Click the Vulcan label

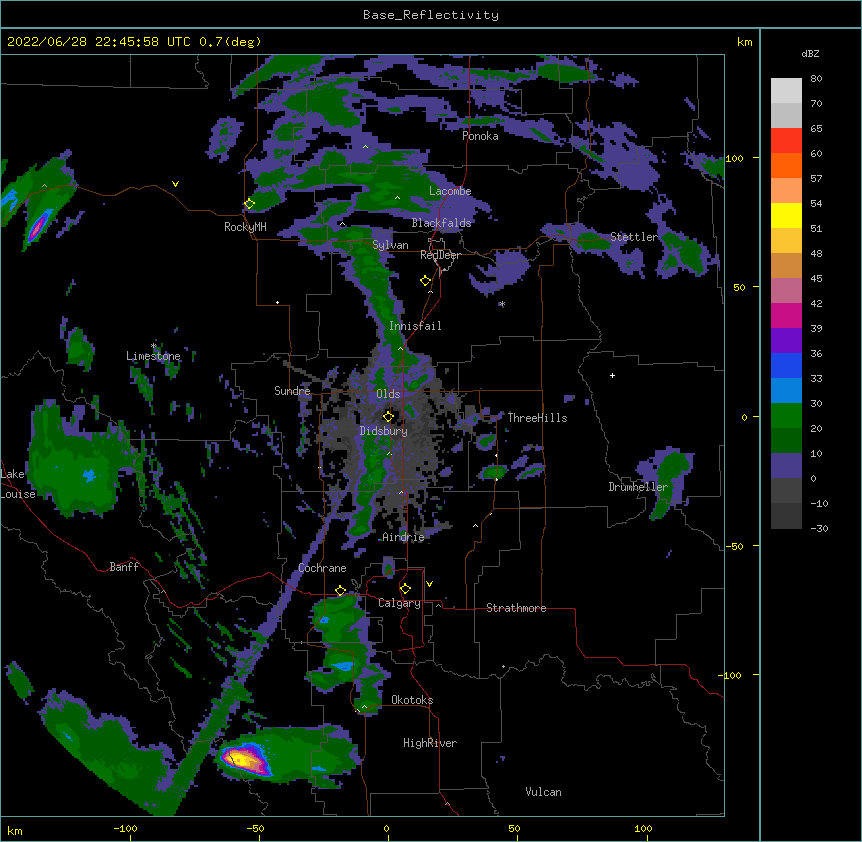[543, 792]
